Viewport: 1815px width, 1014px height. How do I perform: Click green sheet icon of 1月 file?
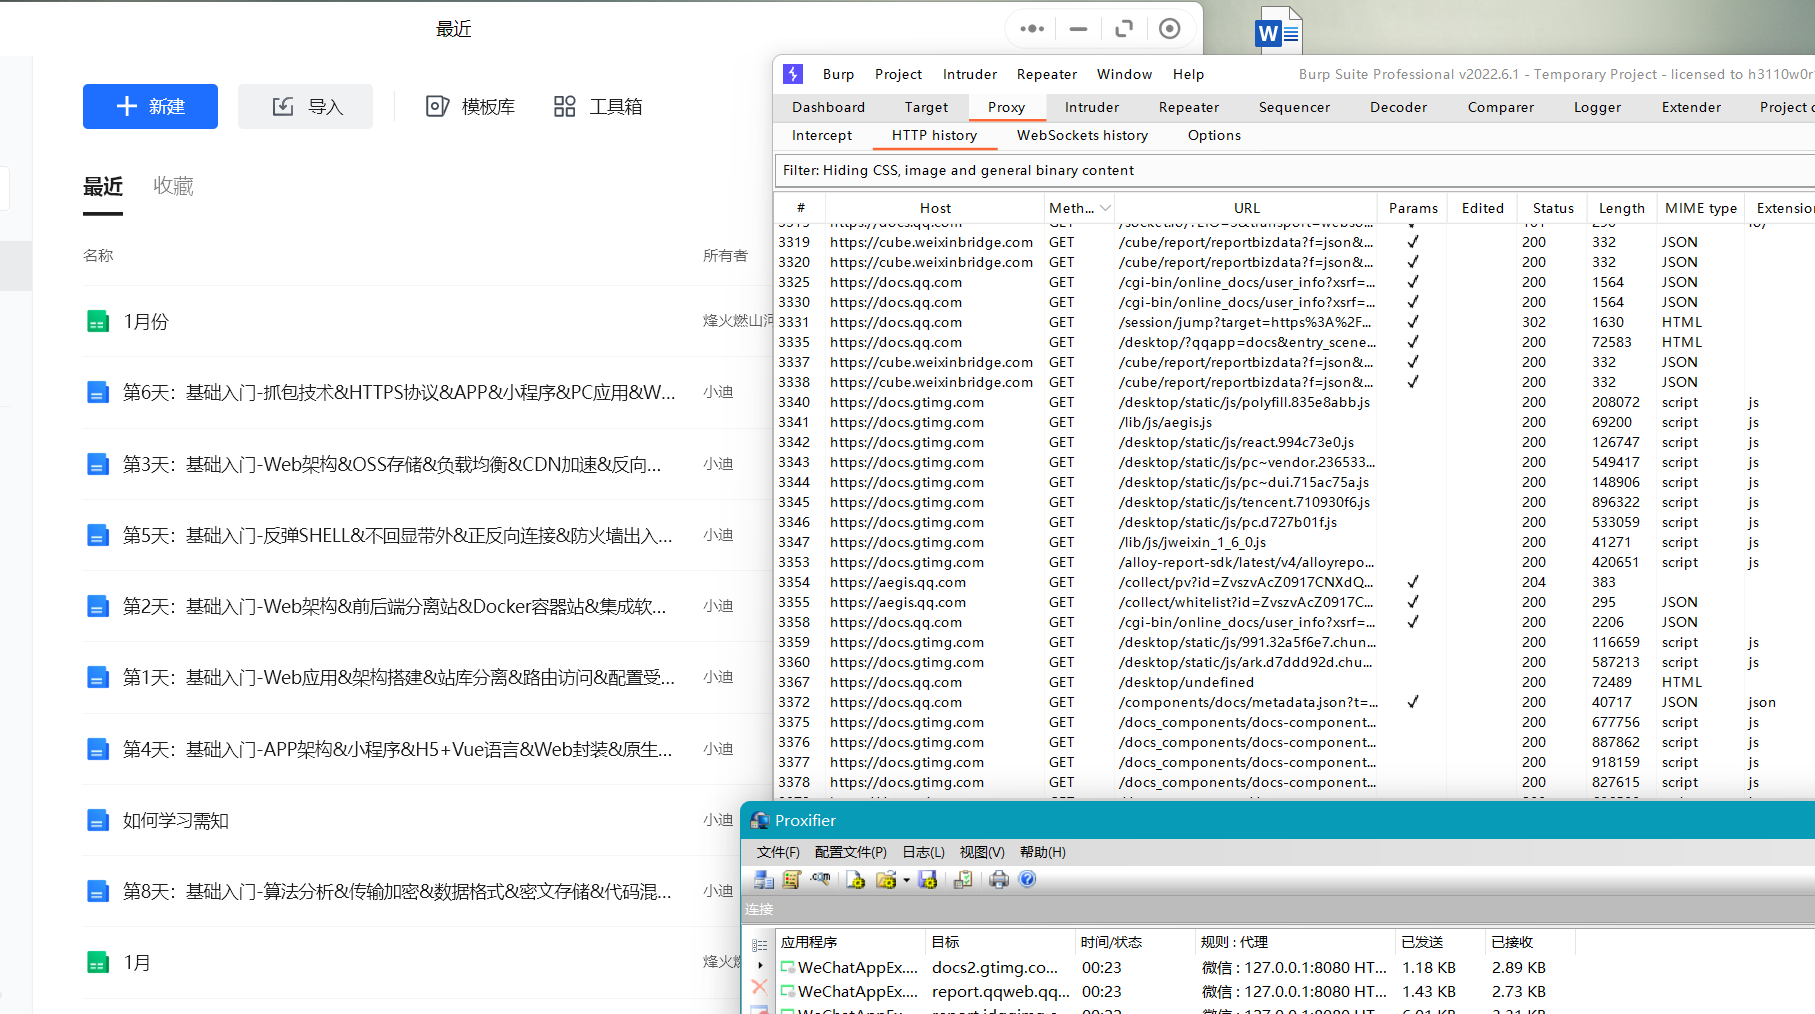tap(98, 962)
